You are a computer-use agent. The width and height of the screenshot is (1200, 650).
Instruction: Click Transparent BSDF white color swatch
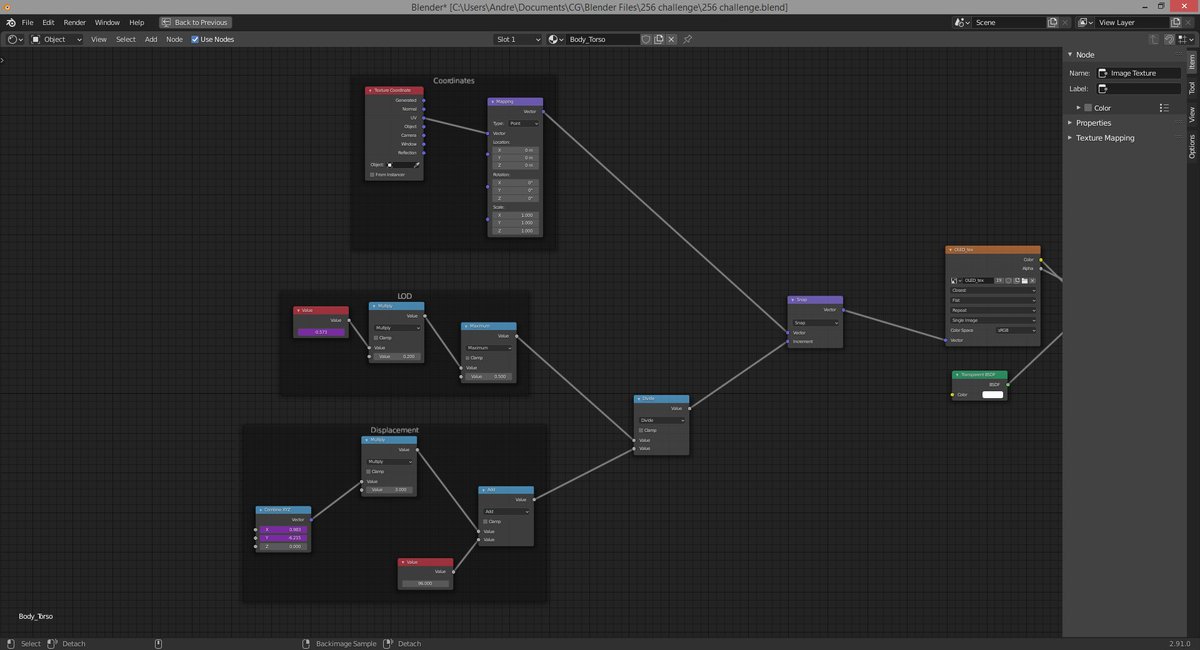[992, 394]
